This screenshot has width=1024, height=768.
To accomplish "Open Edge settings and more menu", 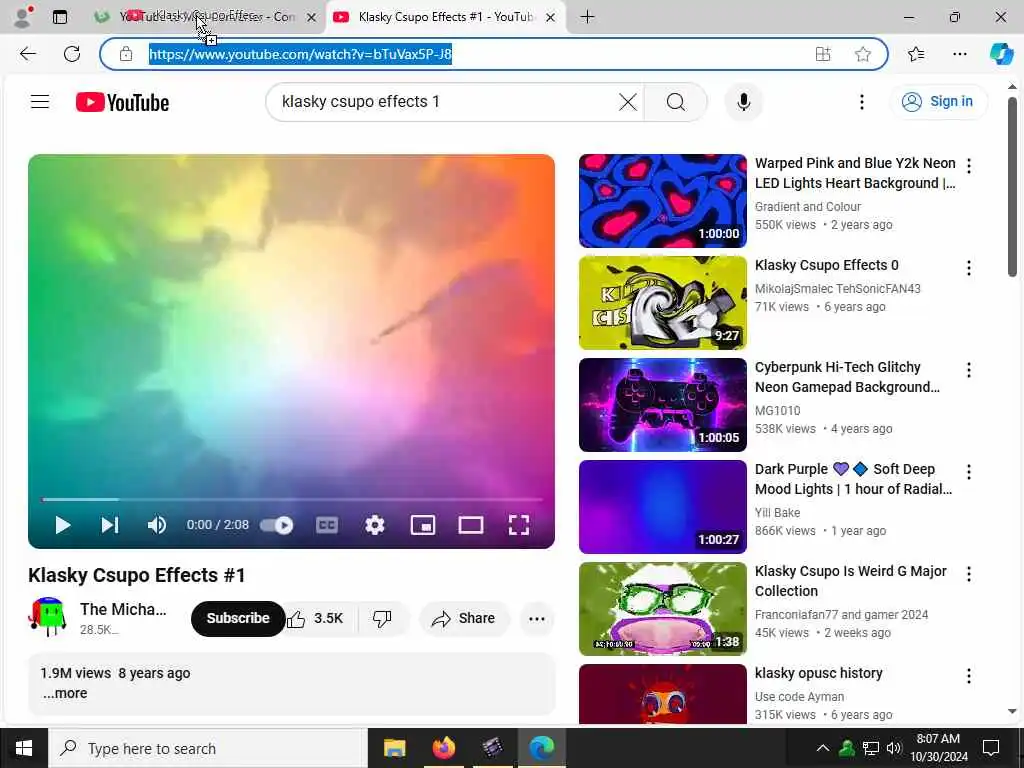I will (959, 54).
